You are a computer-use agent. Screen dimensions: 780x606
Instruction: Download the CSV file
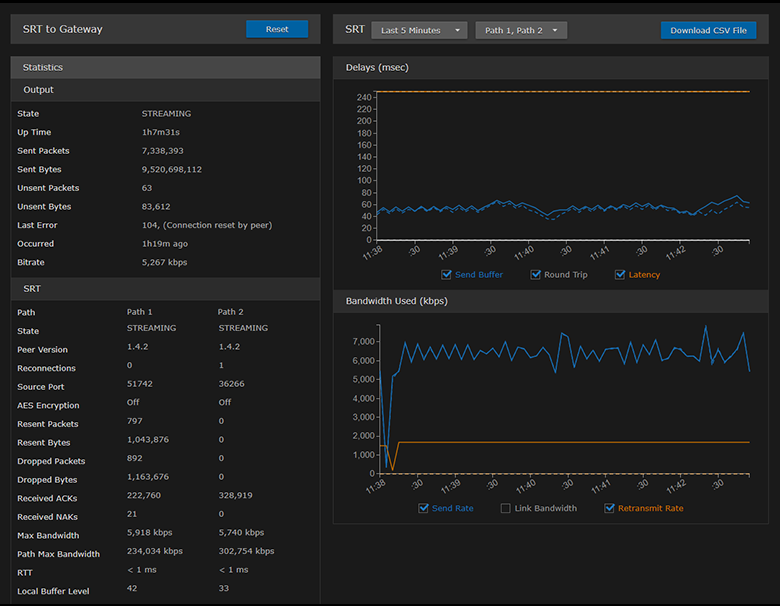point(708,30)
